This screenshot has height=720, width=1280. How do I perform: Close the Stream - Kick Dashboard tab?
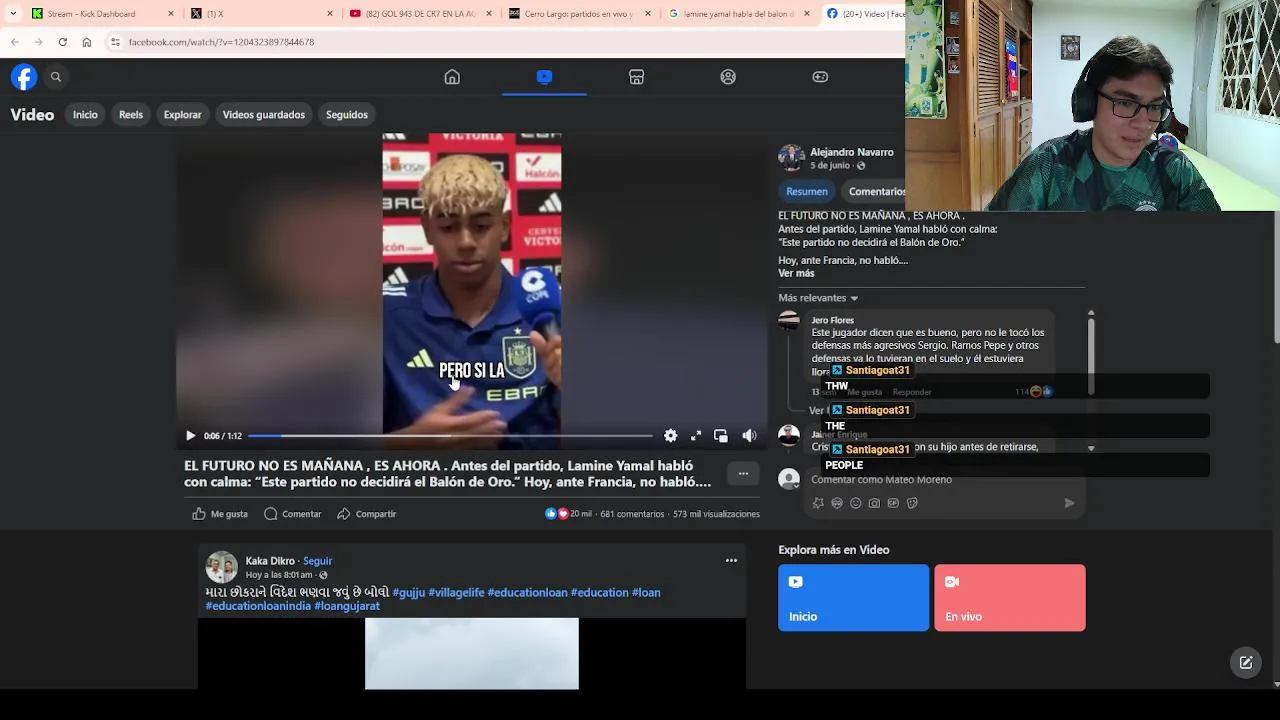point(171,14)
